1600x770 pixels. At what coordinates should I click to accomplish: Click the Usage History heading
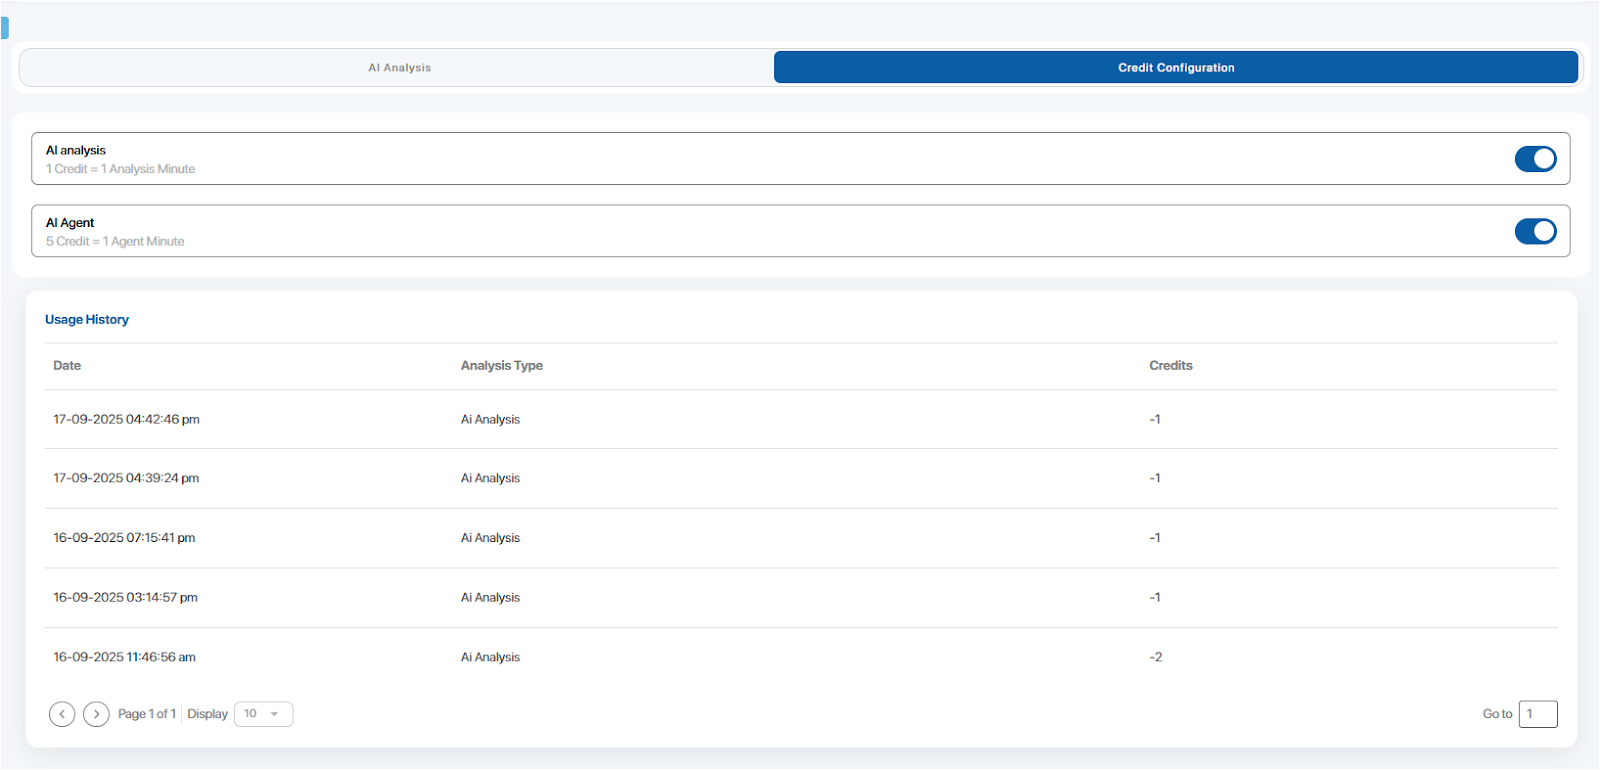(x=87, y=320)
